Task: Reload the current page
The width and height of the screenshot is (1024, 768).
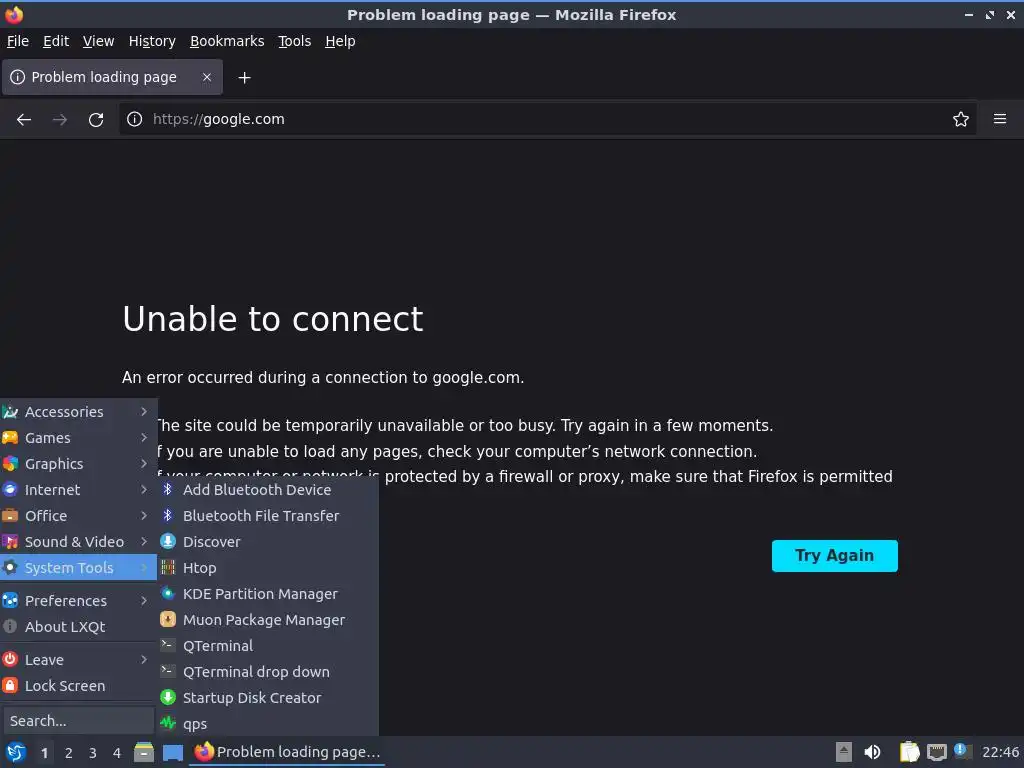Action: (96, 120)
